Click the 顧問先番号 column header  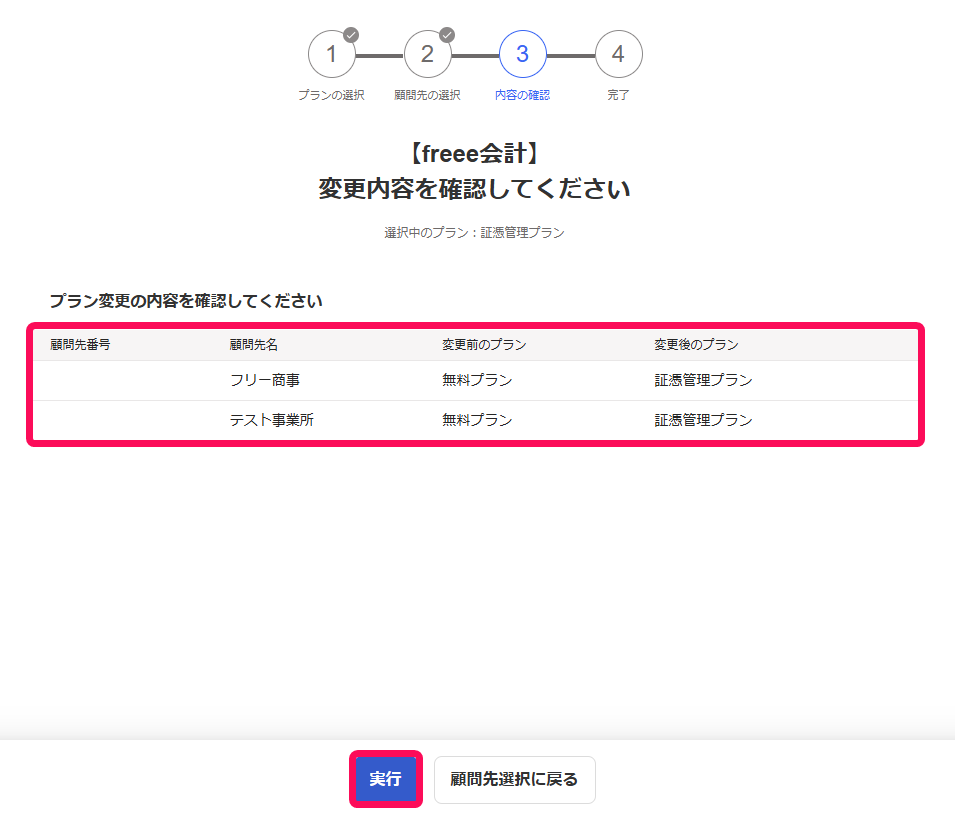pos(80,345)
